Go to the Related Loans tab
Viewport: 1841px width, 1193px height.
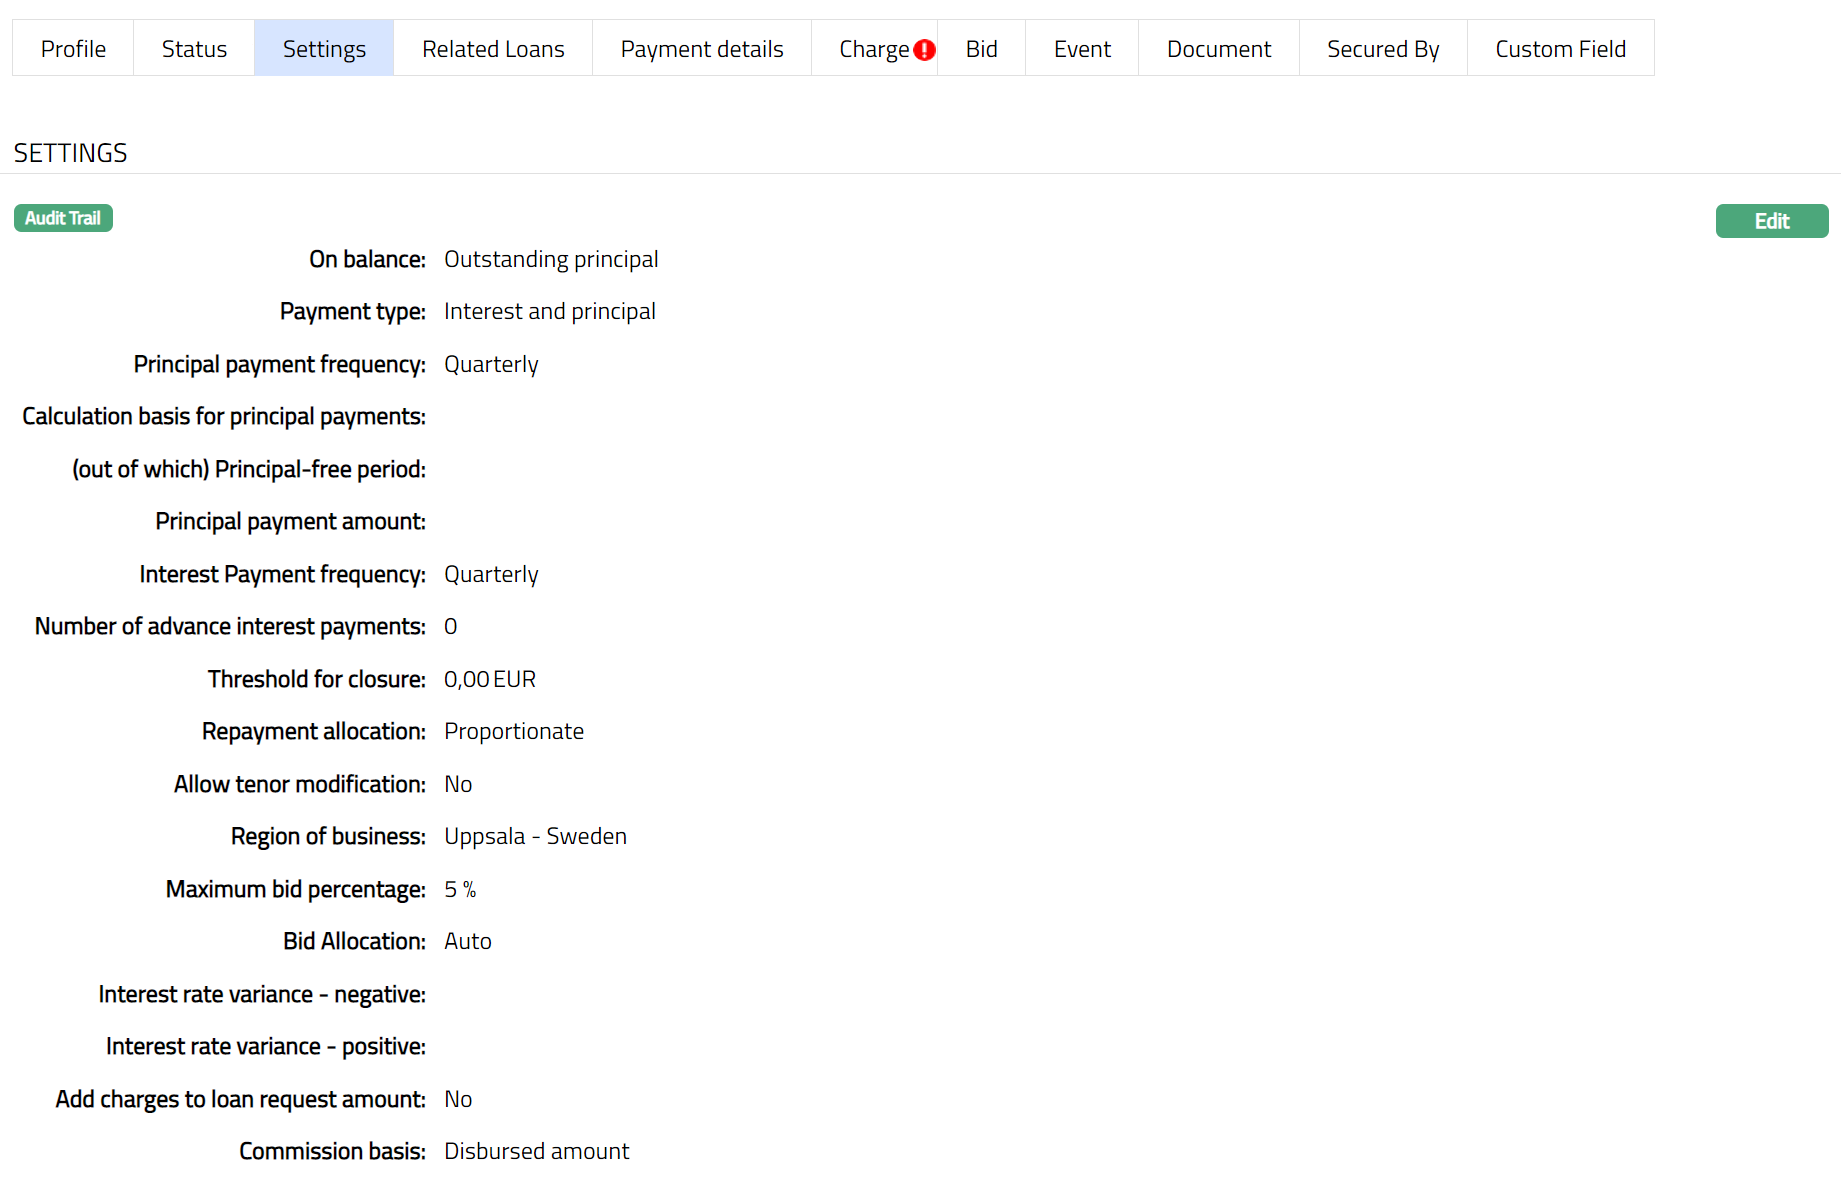(x=493, y=49)
